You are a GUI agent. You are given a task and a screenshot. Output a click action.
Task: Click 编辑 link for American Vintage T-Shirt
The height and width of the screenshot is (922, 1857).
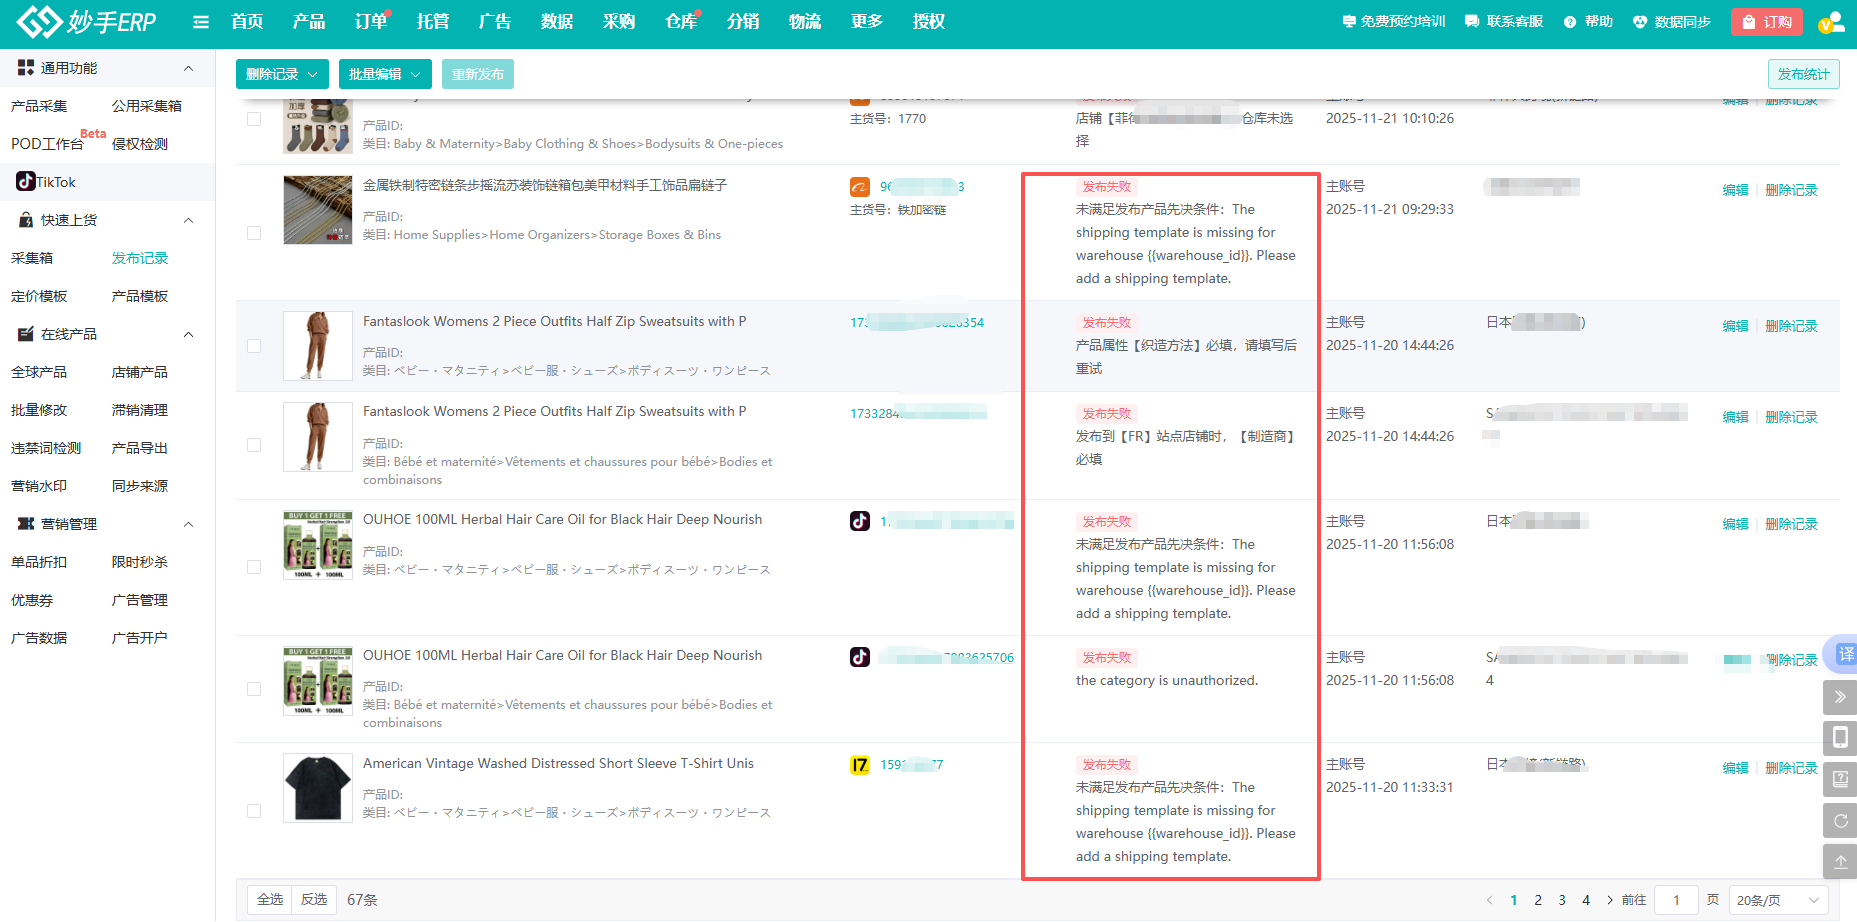pos(1735,768)
